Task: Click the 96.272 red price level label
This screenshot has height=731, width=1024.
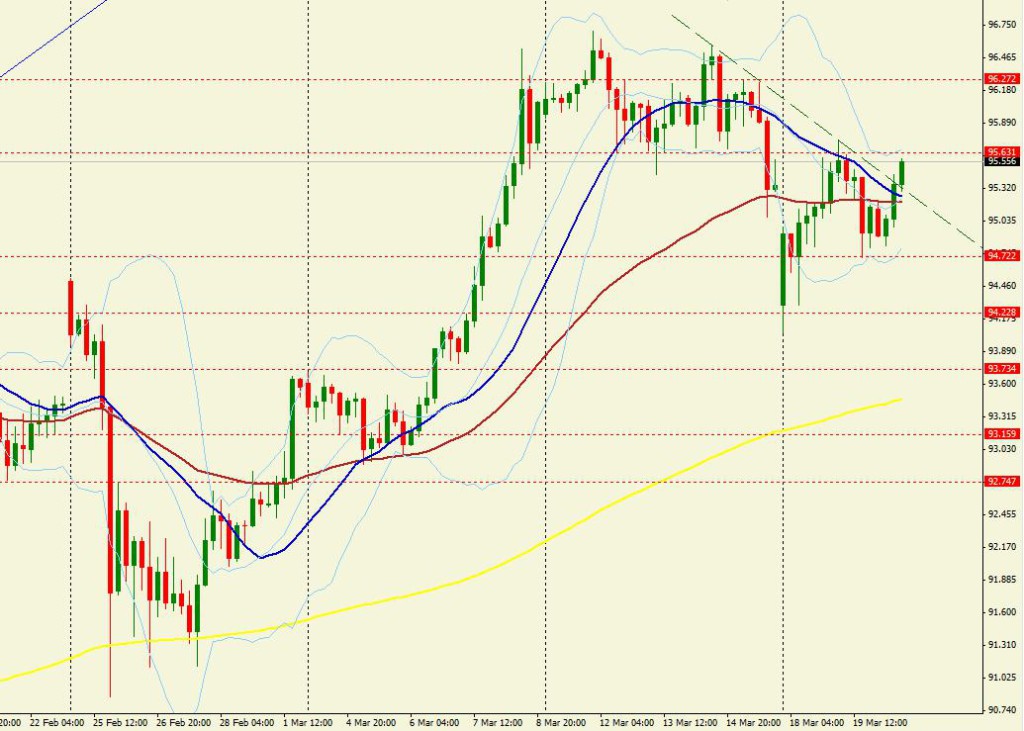Action: (1001, 78)
